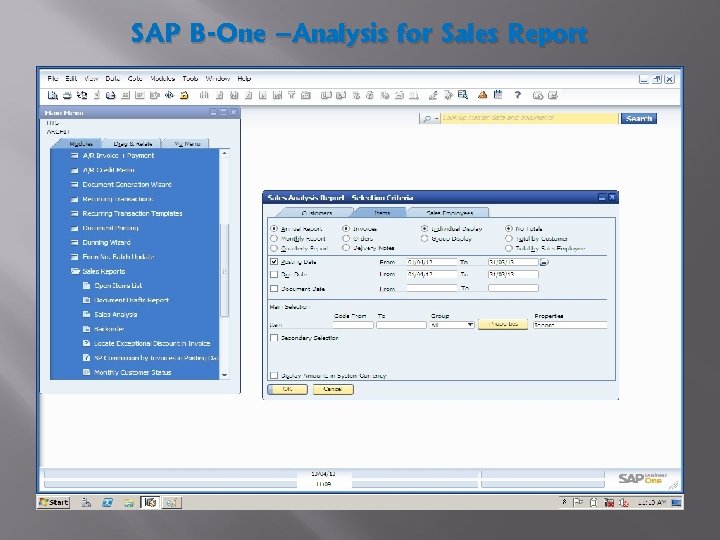Click the OK button
Image resolution: width=720 pixels, height=540 pixels.
click(x=287, y=389)
